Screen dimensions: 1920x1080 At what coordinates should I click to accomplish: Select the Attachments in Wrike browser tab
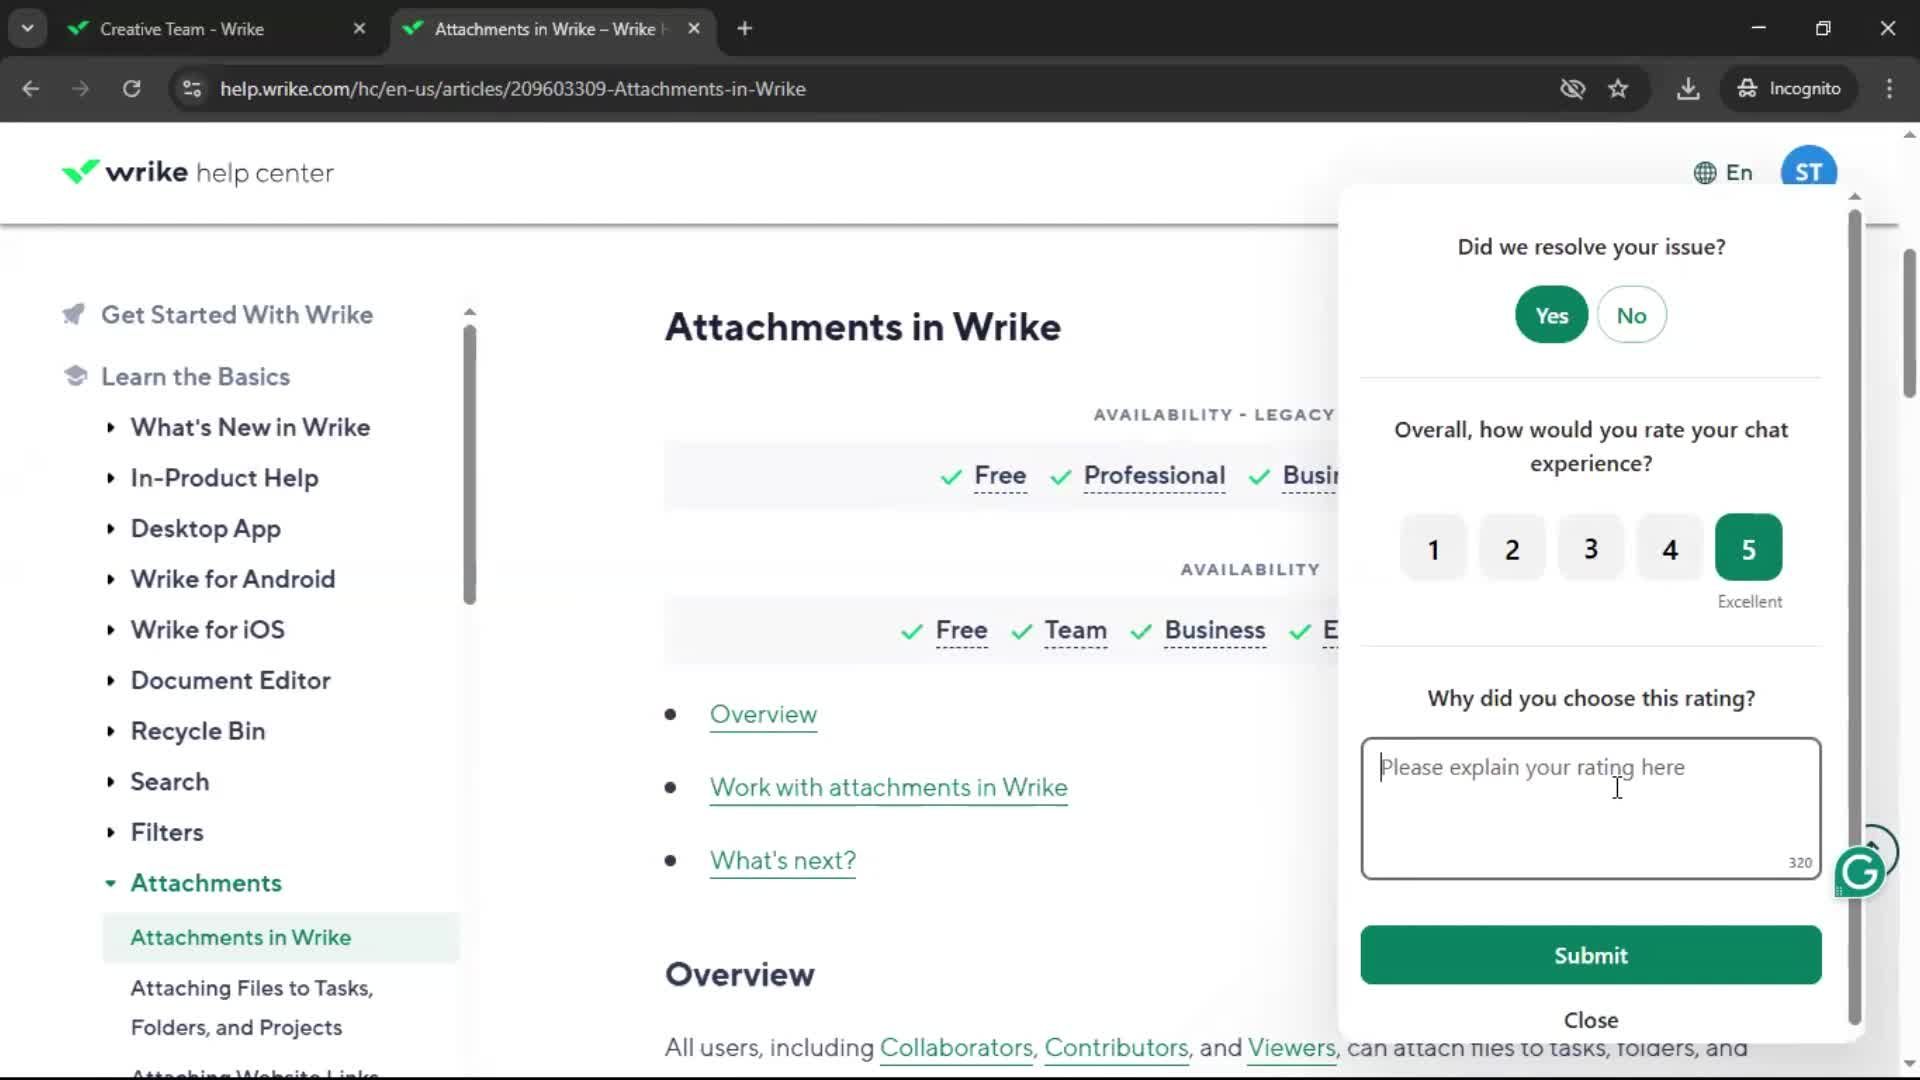click(552, 28)
